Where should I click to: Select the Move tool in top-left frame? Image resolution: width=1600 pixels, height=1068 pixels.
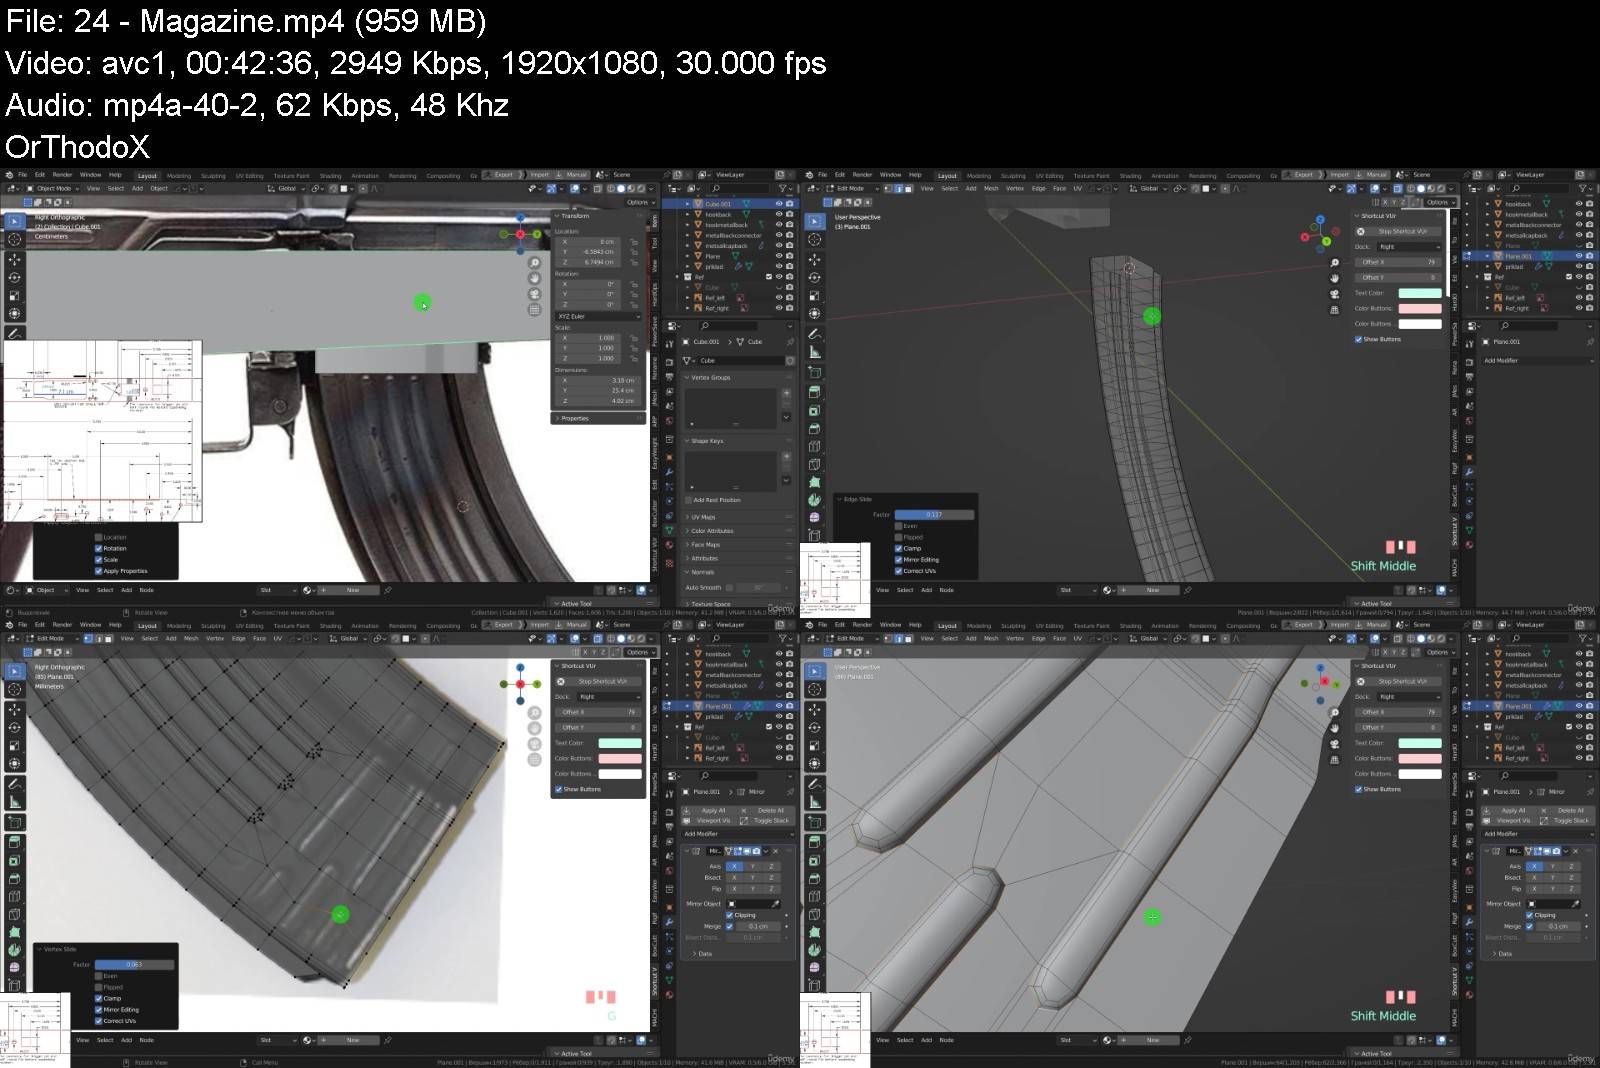pos(14,259)
